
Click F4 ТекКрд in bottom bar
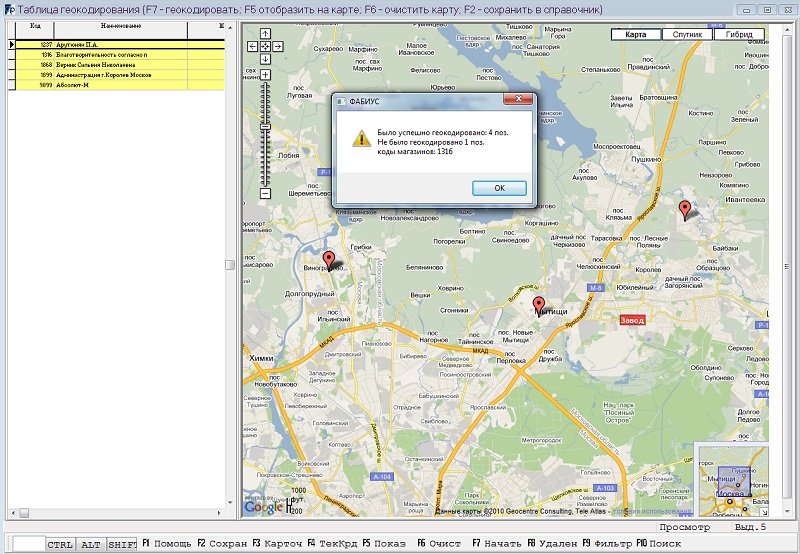[x=332, y=544]
